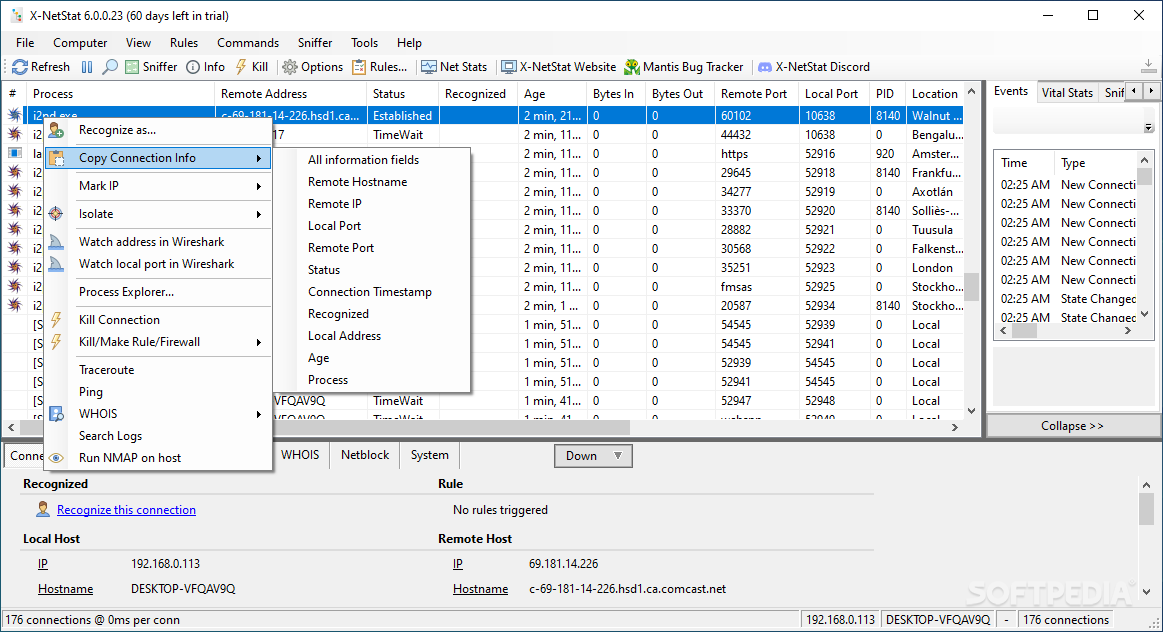
Task: Open Net Stats from the toolbar
Action: point(454,67)
